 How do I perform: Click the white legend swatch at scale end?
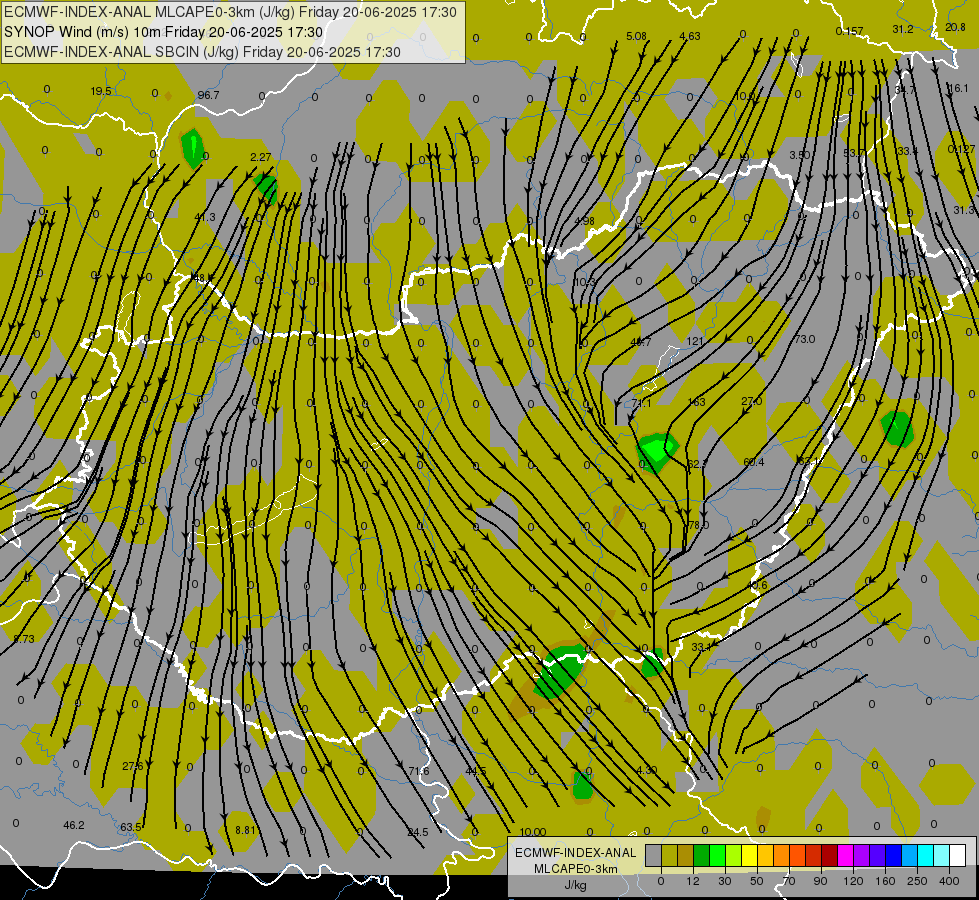[958, 855]
